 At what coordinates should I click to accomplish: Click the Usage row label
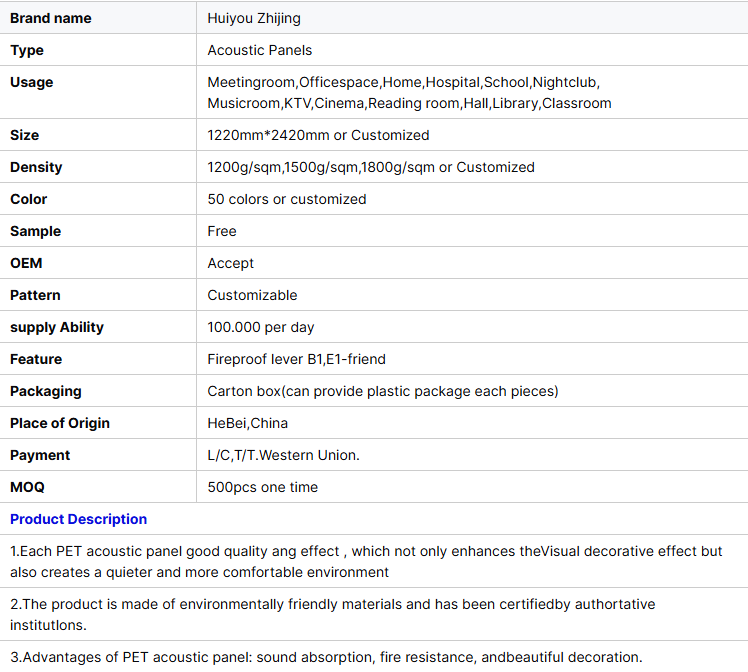point(32,82)
